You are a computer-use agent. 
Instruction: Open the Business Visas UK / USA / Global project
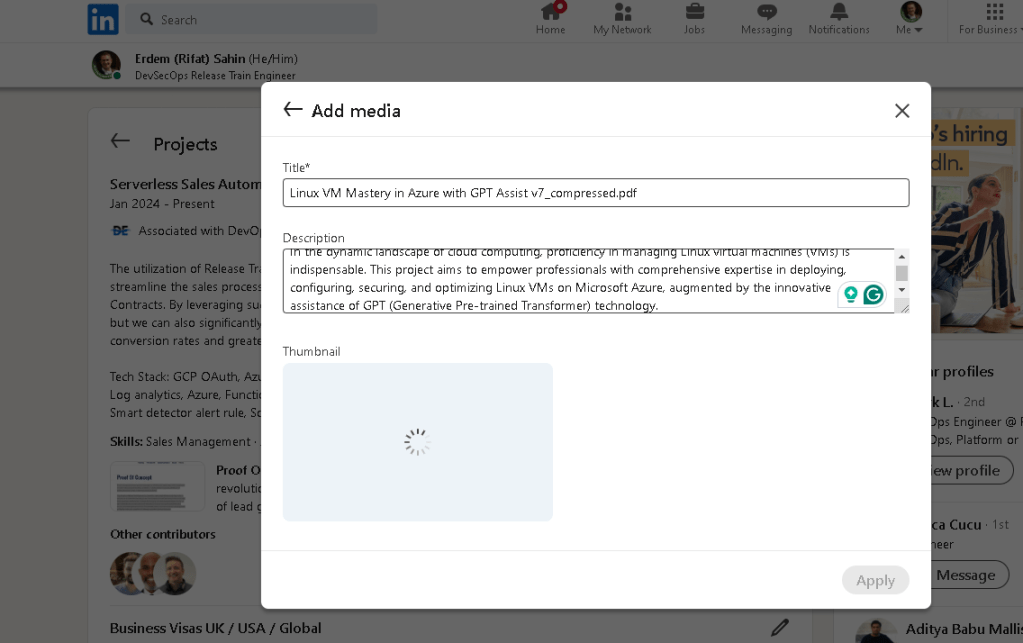click(215, 628)
